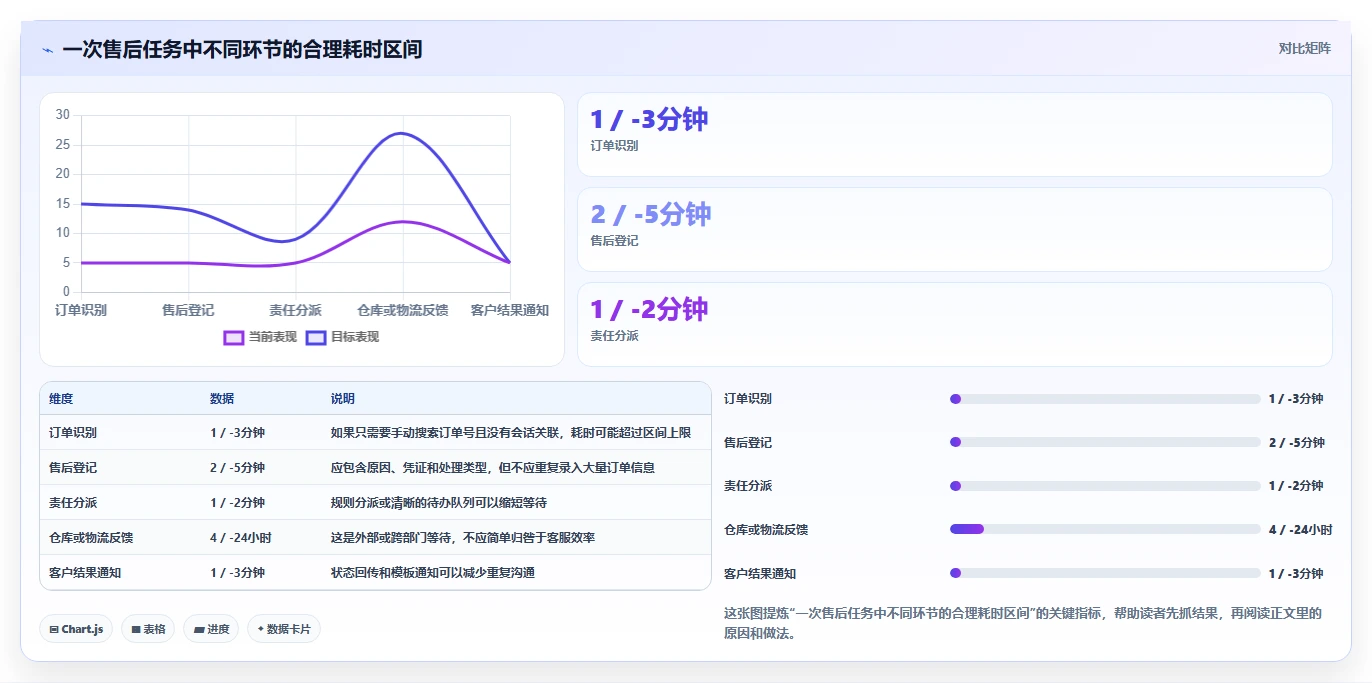Click the Chart.js tag chip
Viewport: 1372px width, 683px height.
click(76, 629)
